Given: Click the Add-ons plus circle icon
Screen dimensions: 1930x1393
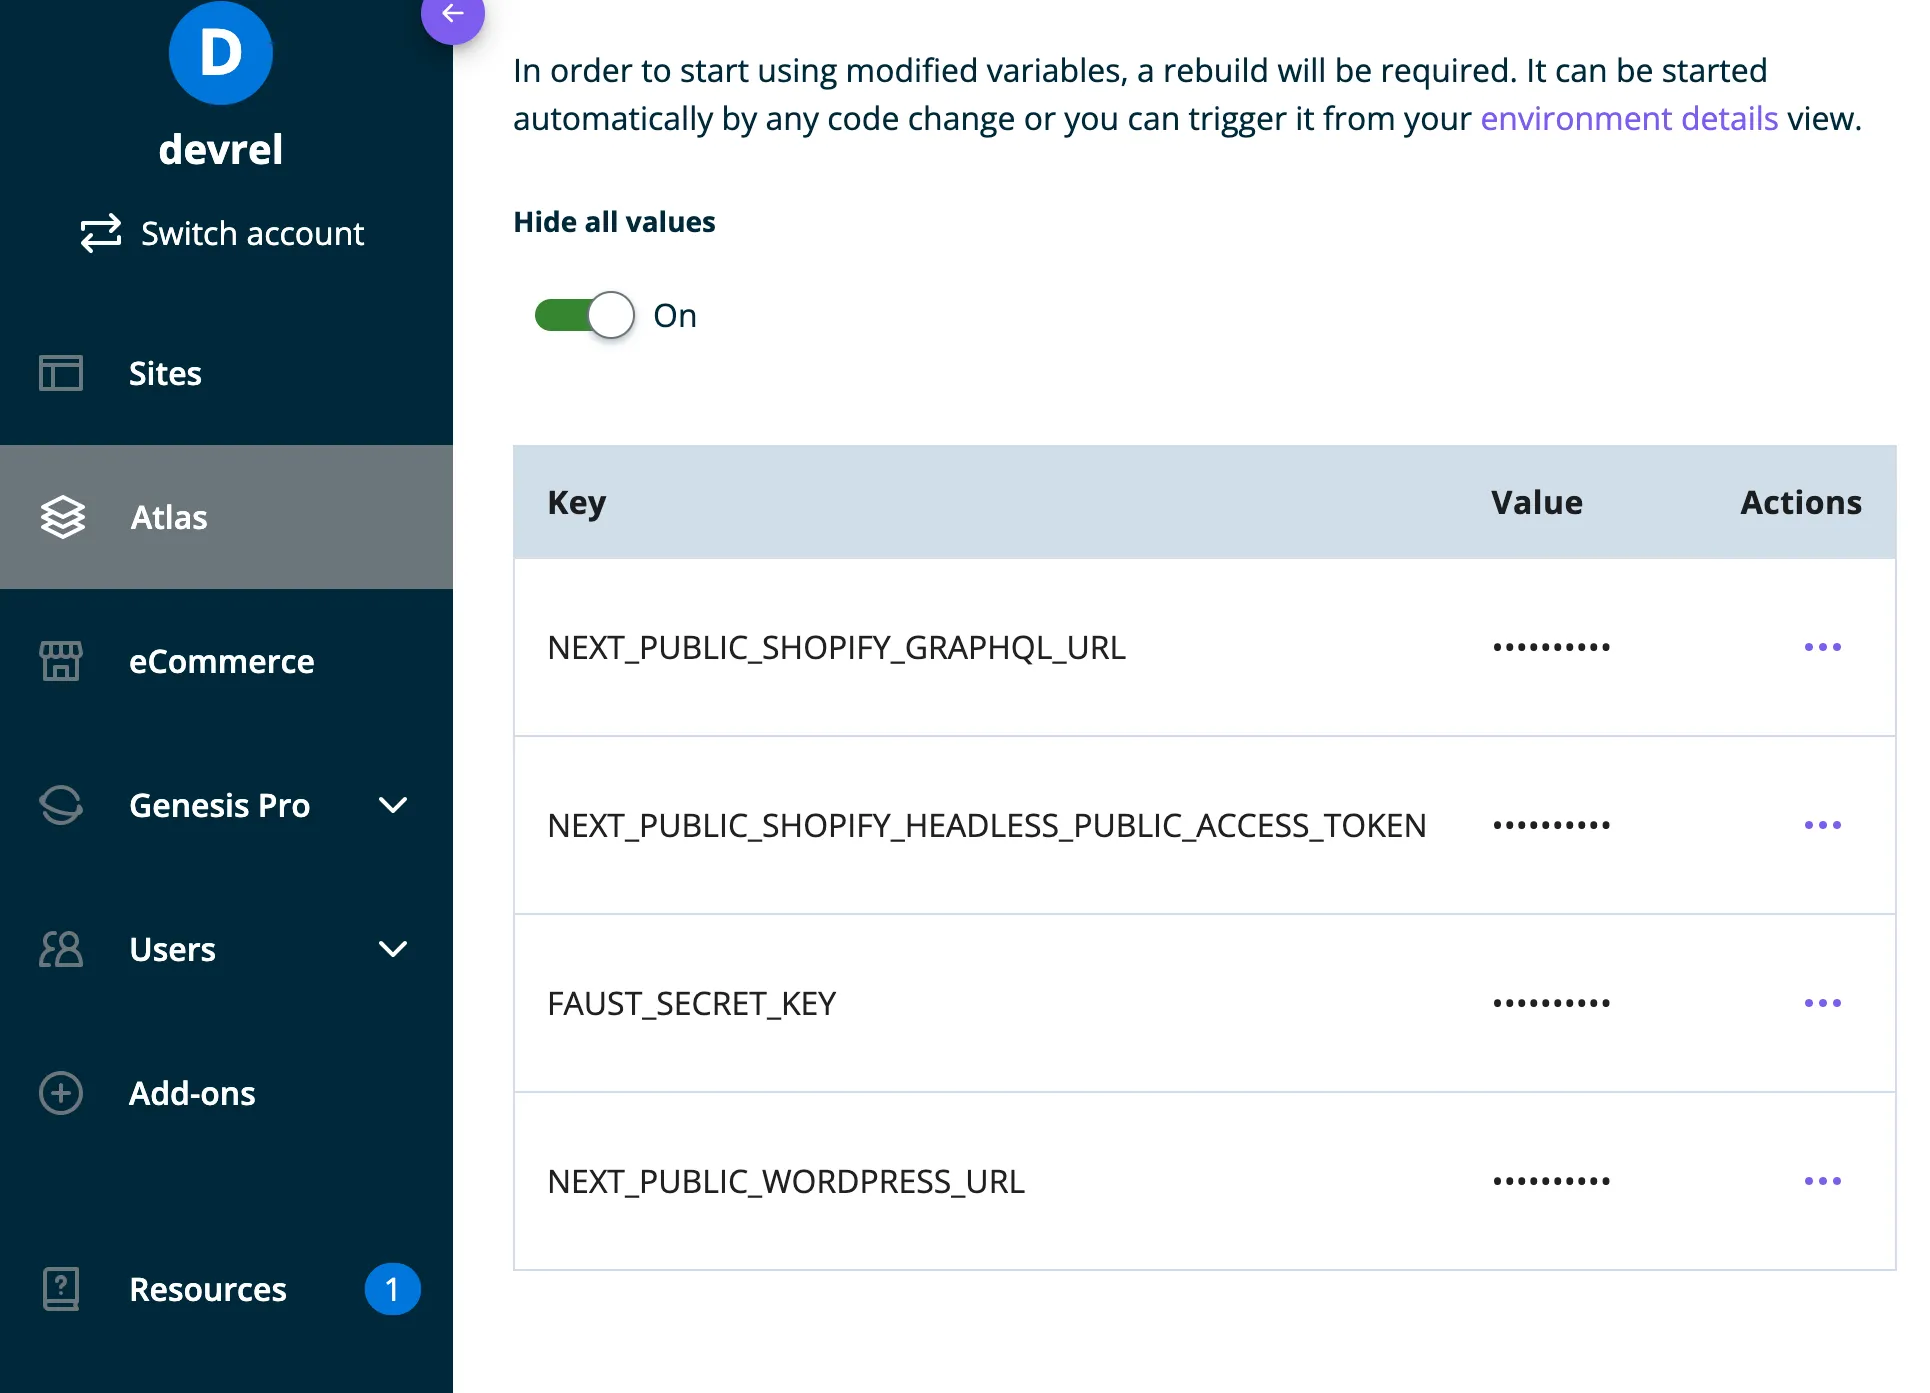Looking at the screenshot, I should [61, 1093].
